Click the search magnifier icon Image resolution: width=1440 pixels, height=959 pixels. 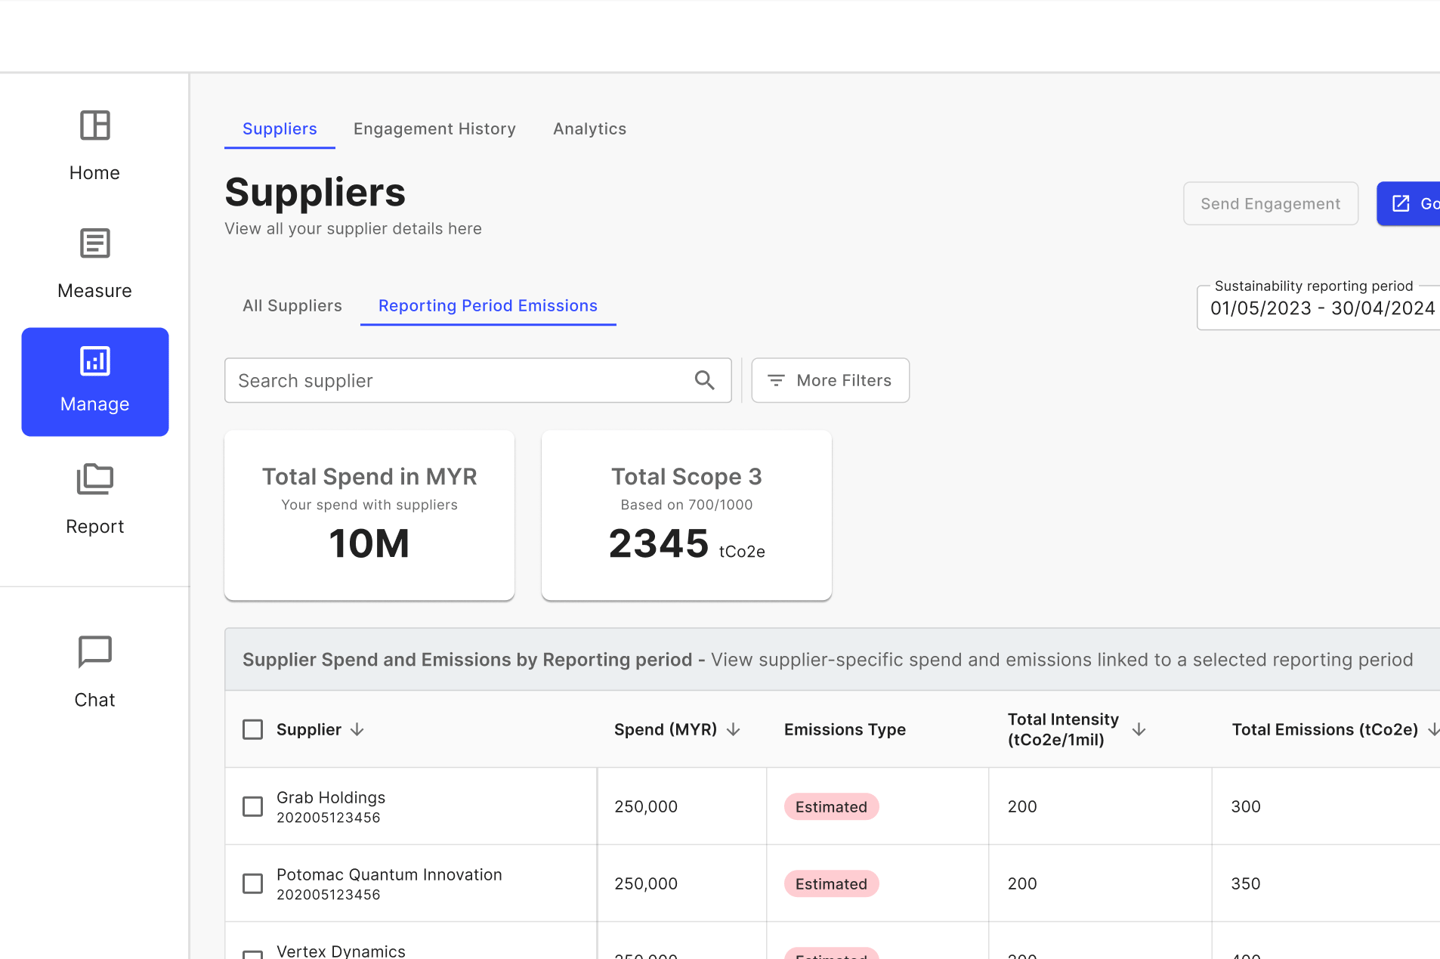pos(705,380)
